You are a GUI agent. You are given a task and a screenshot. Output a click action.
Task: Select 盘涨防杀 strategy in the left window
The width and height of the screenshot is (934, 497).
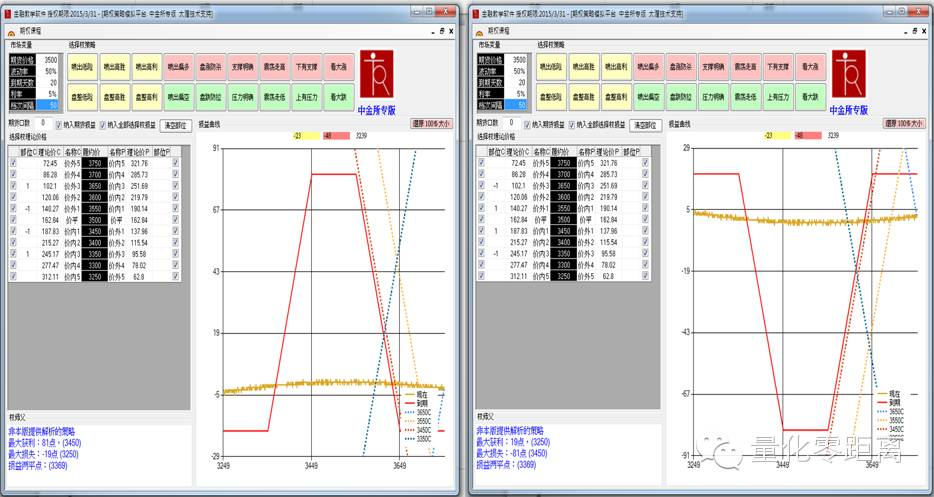coord(211,67)
